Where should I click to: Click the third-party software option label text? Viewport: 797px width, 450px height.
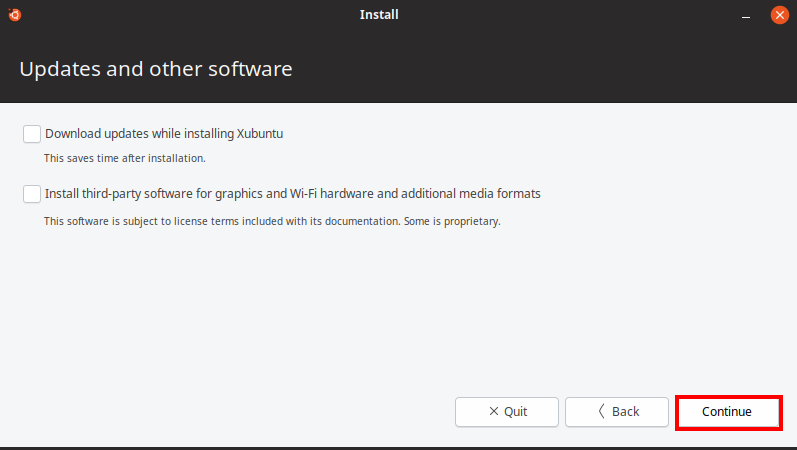pyautogui.click(x=293, y=194)
